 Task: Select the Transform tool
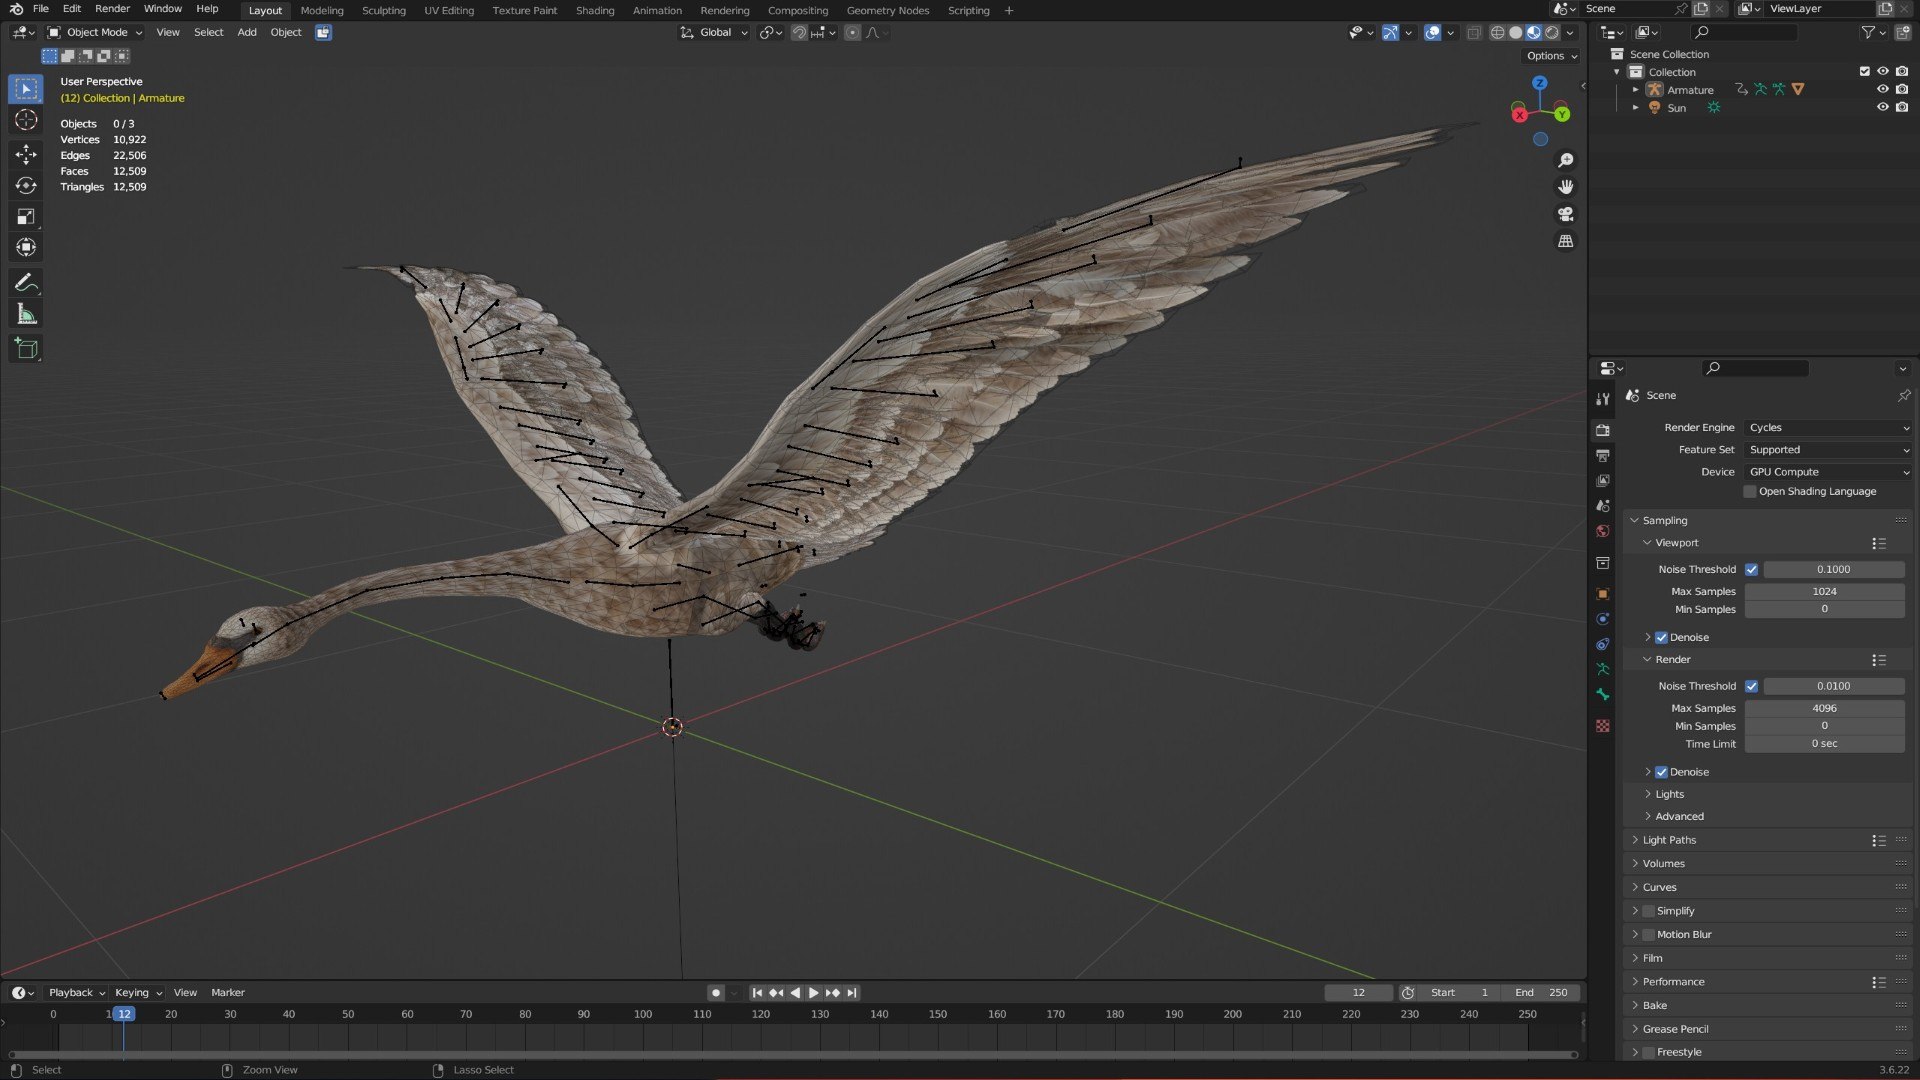(26, 247)
